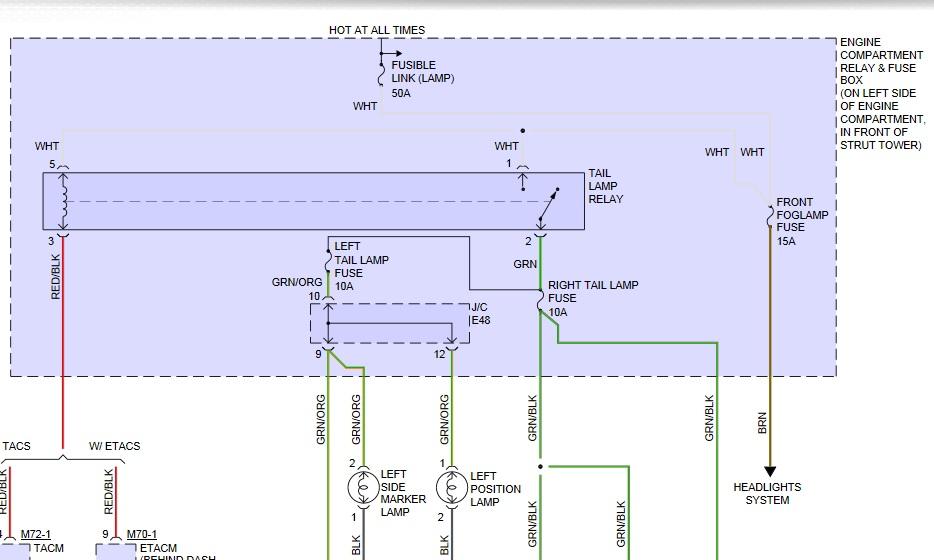Click the HEADLIGHTS SYSTEM reference
This screenshot has height=560, width=934.
pyautogui.click(x=767, y=494)
